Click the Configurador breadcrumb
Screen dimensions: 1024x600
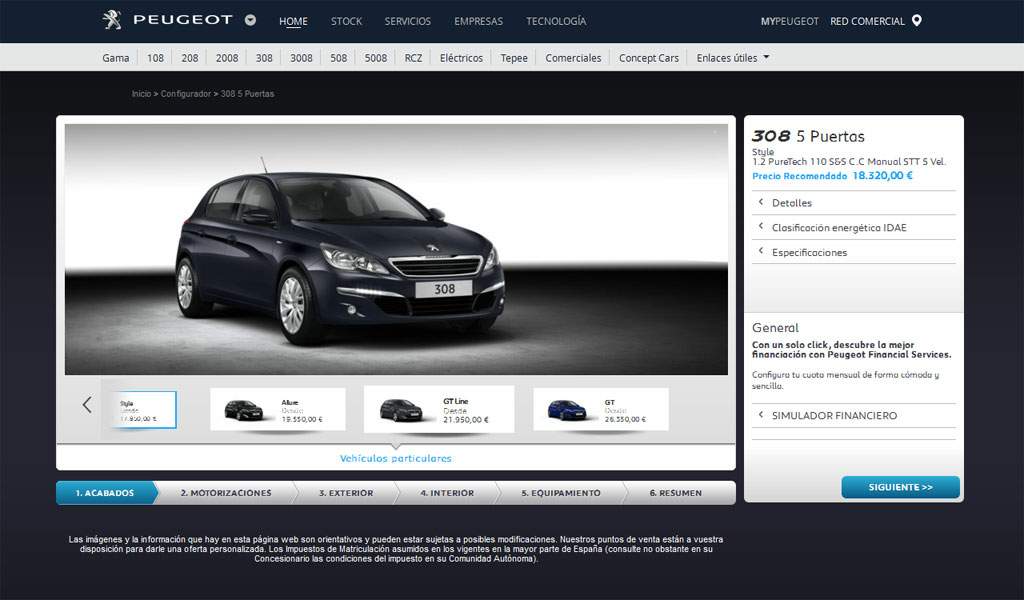pos(185,94)
